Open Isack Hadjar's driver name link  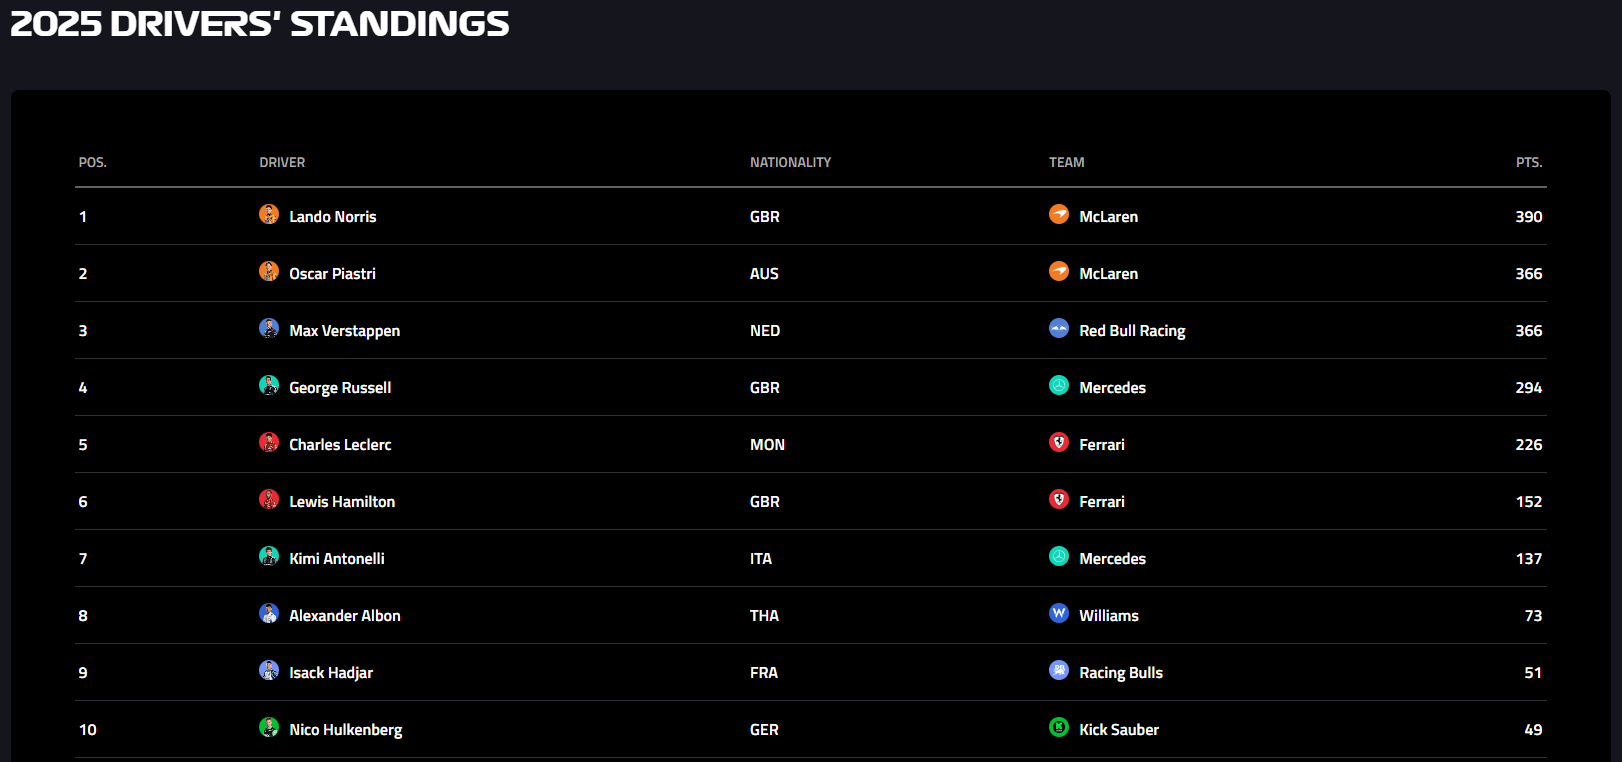(330, 673)
